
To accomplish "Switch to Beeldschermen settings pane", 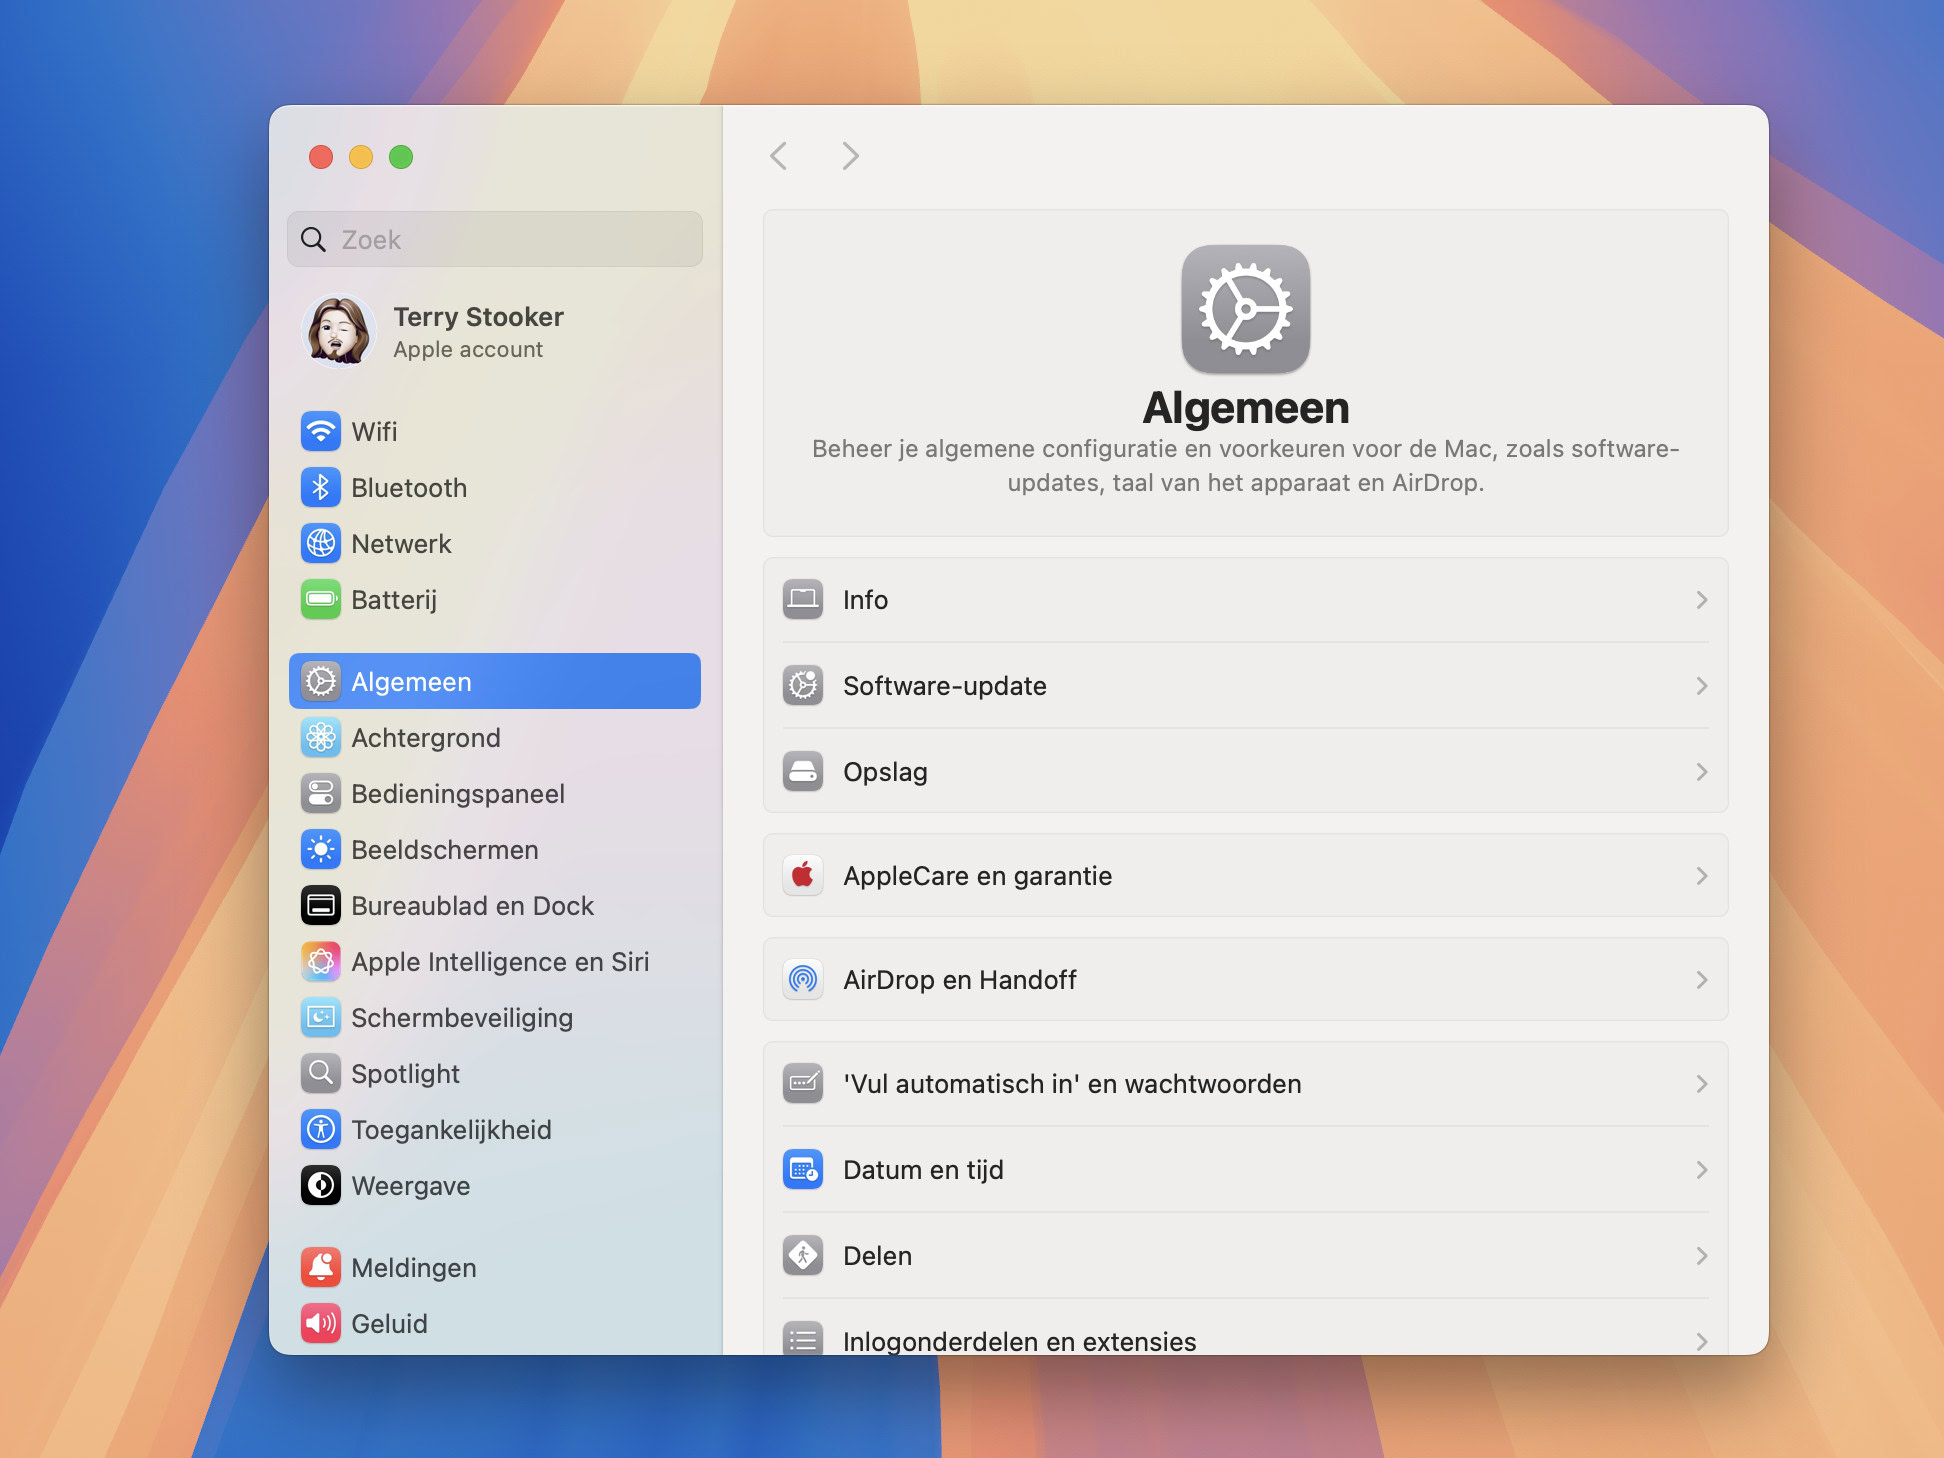I will coord(445,850).
